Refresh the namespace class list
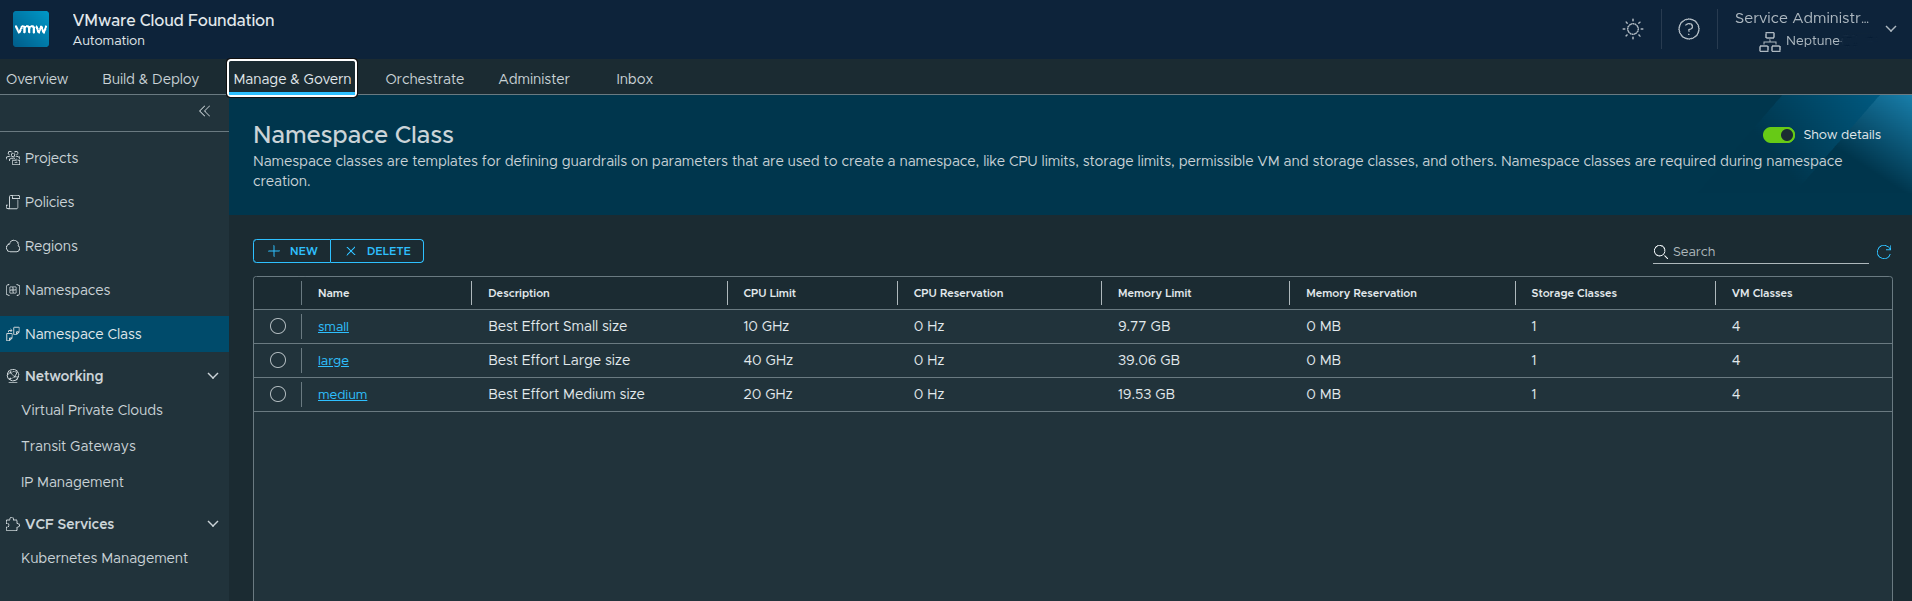 [x=1884, y=252]
